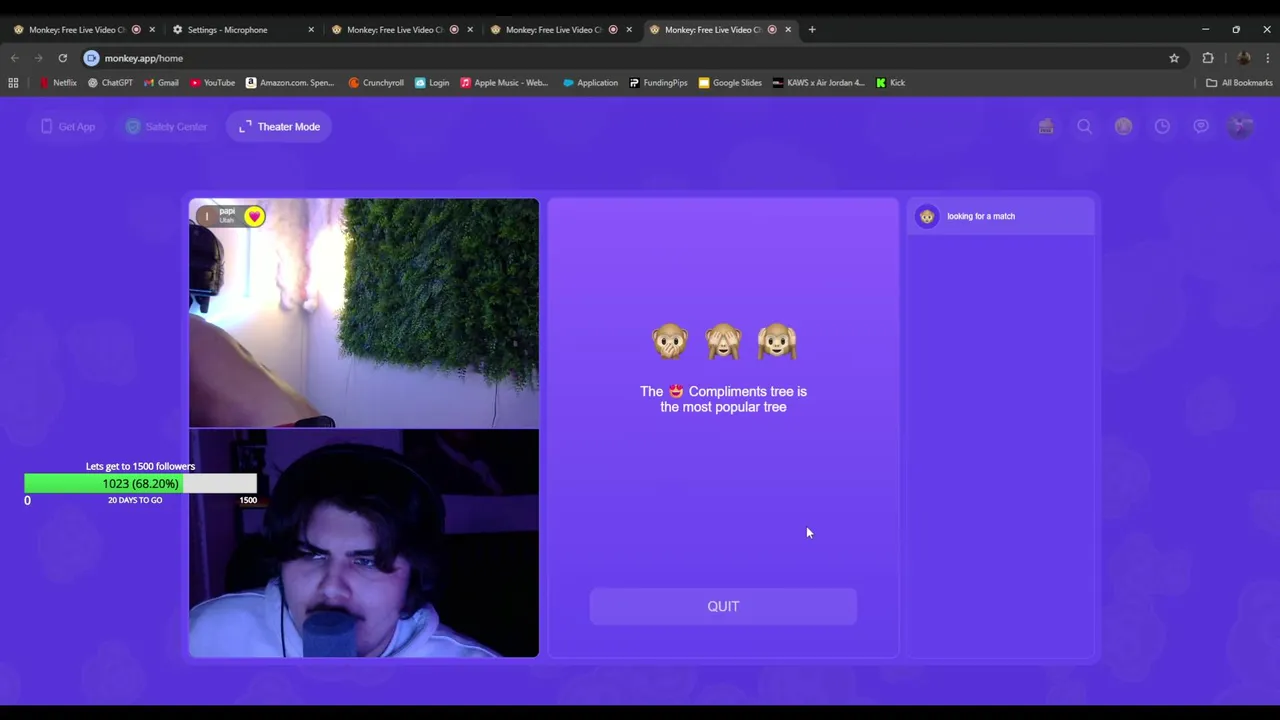Click the green follower goal progress bar
The width and height of the screenshot is (1280, 720).
140,484
